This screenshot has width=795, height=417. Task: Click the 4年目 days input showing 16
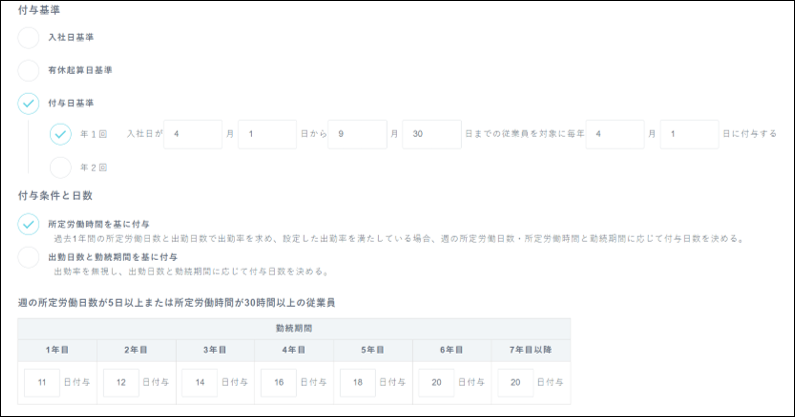tap(279, 382)
